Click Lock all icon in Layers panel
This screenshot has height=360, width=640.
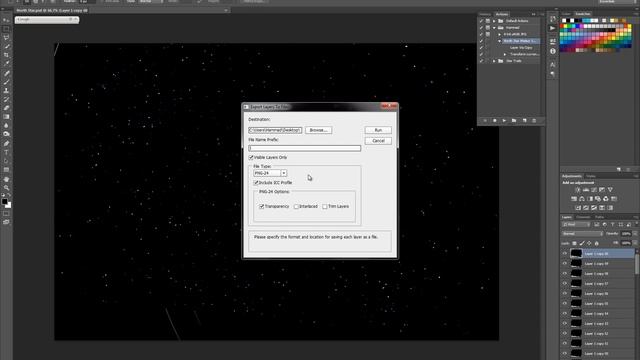(x=596, y=244)
